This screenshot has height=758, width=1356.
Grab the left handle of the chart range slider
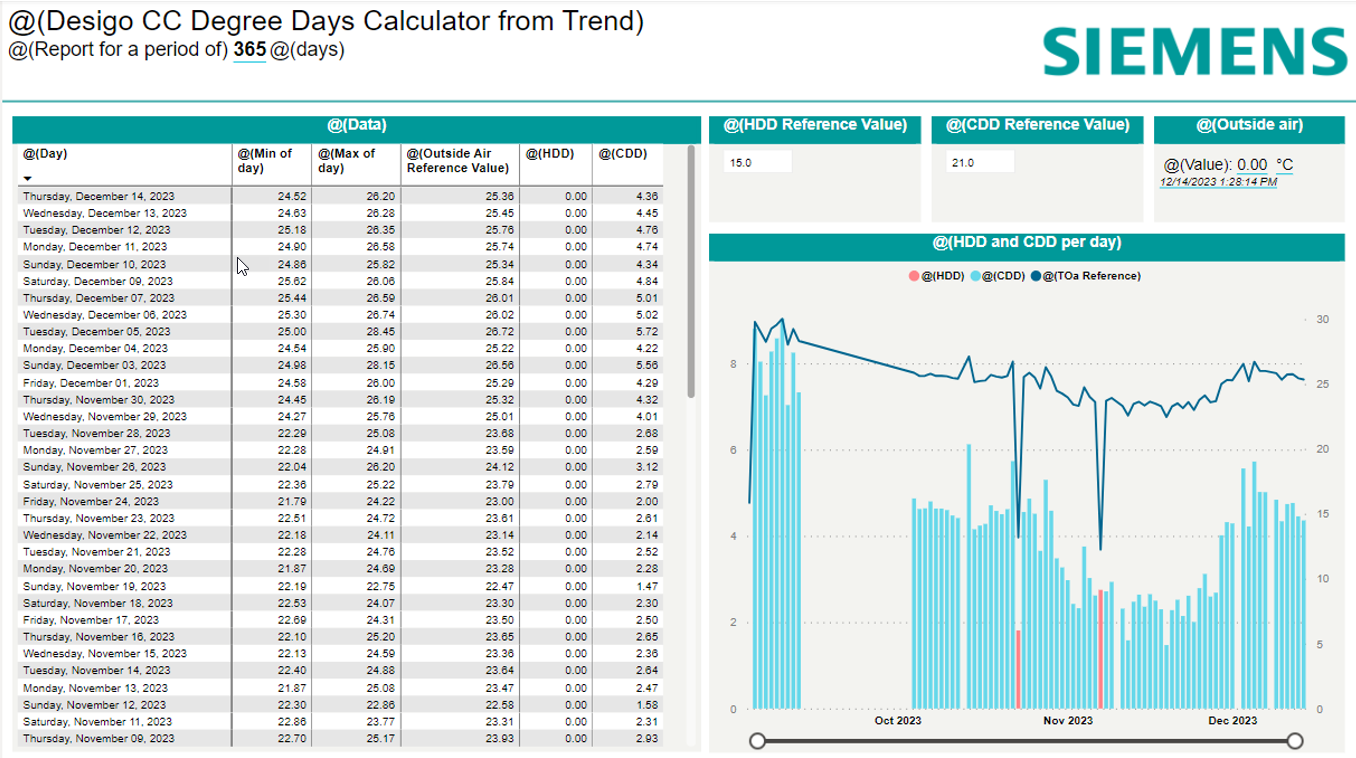click(758, 740)
